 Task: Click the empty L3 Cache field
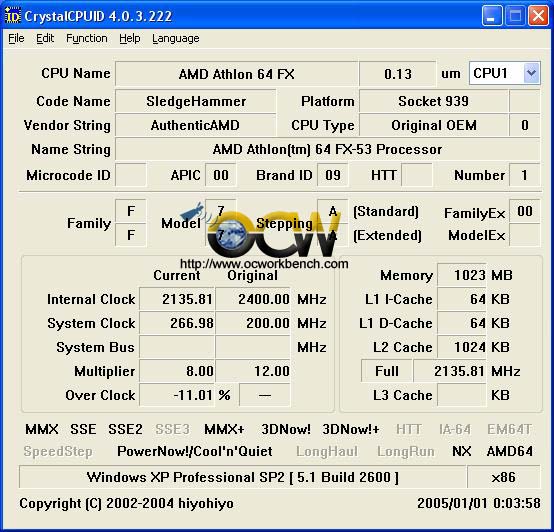[462, 395]
